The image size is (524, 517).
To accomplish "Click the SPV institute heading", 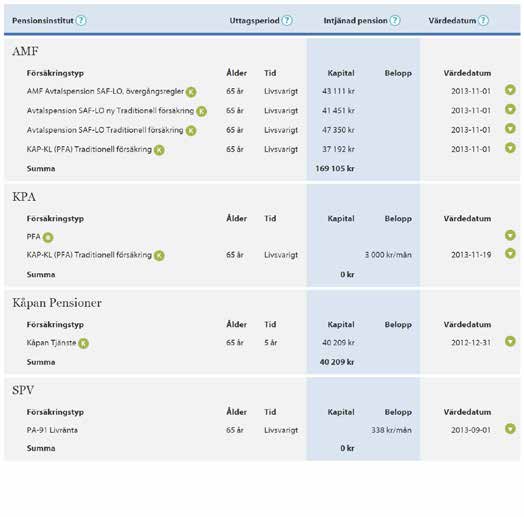I will [23, 390].
